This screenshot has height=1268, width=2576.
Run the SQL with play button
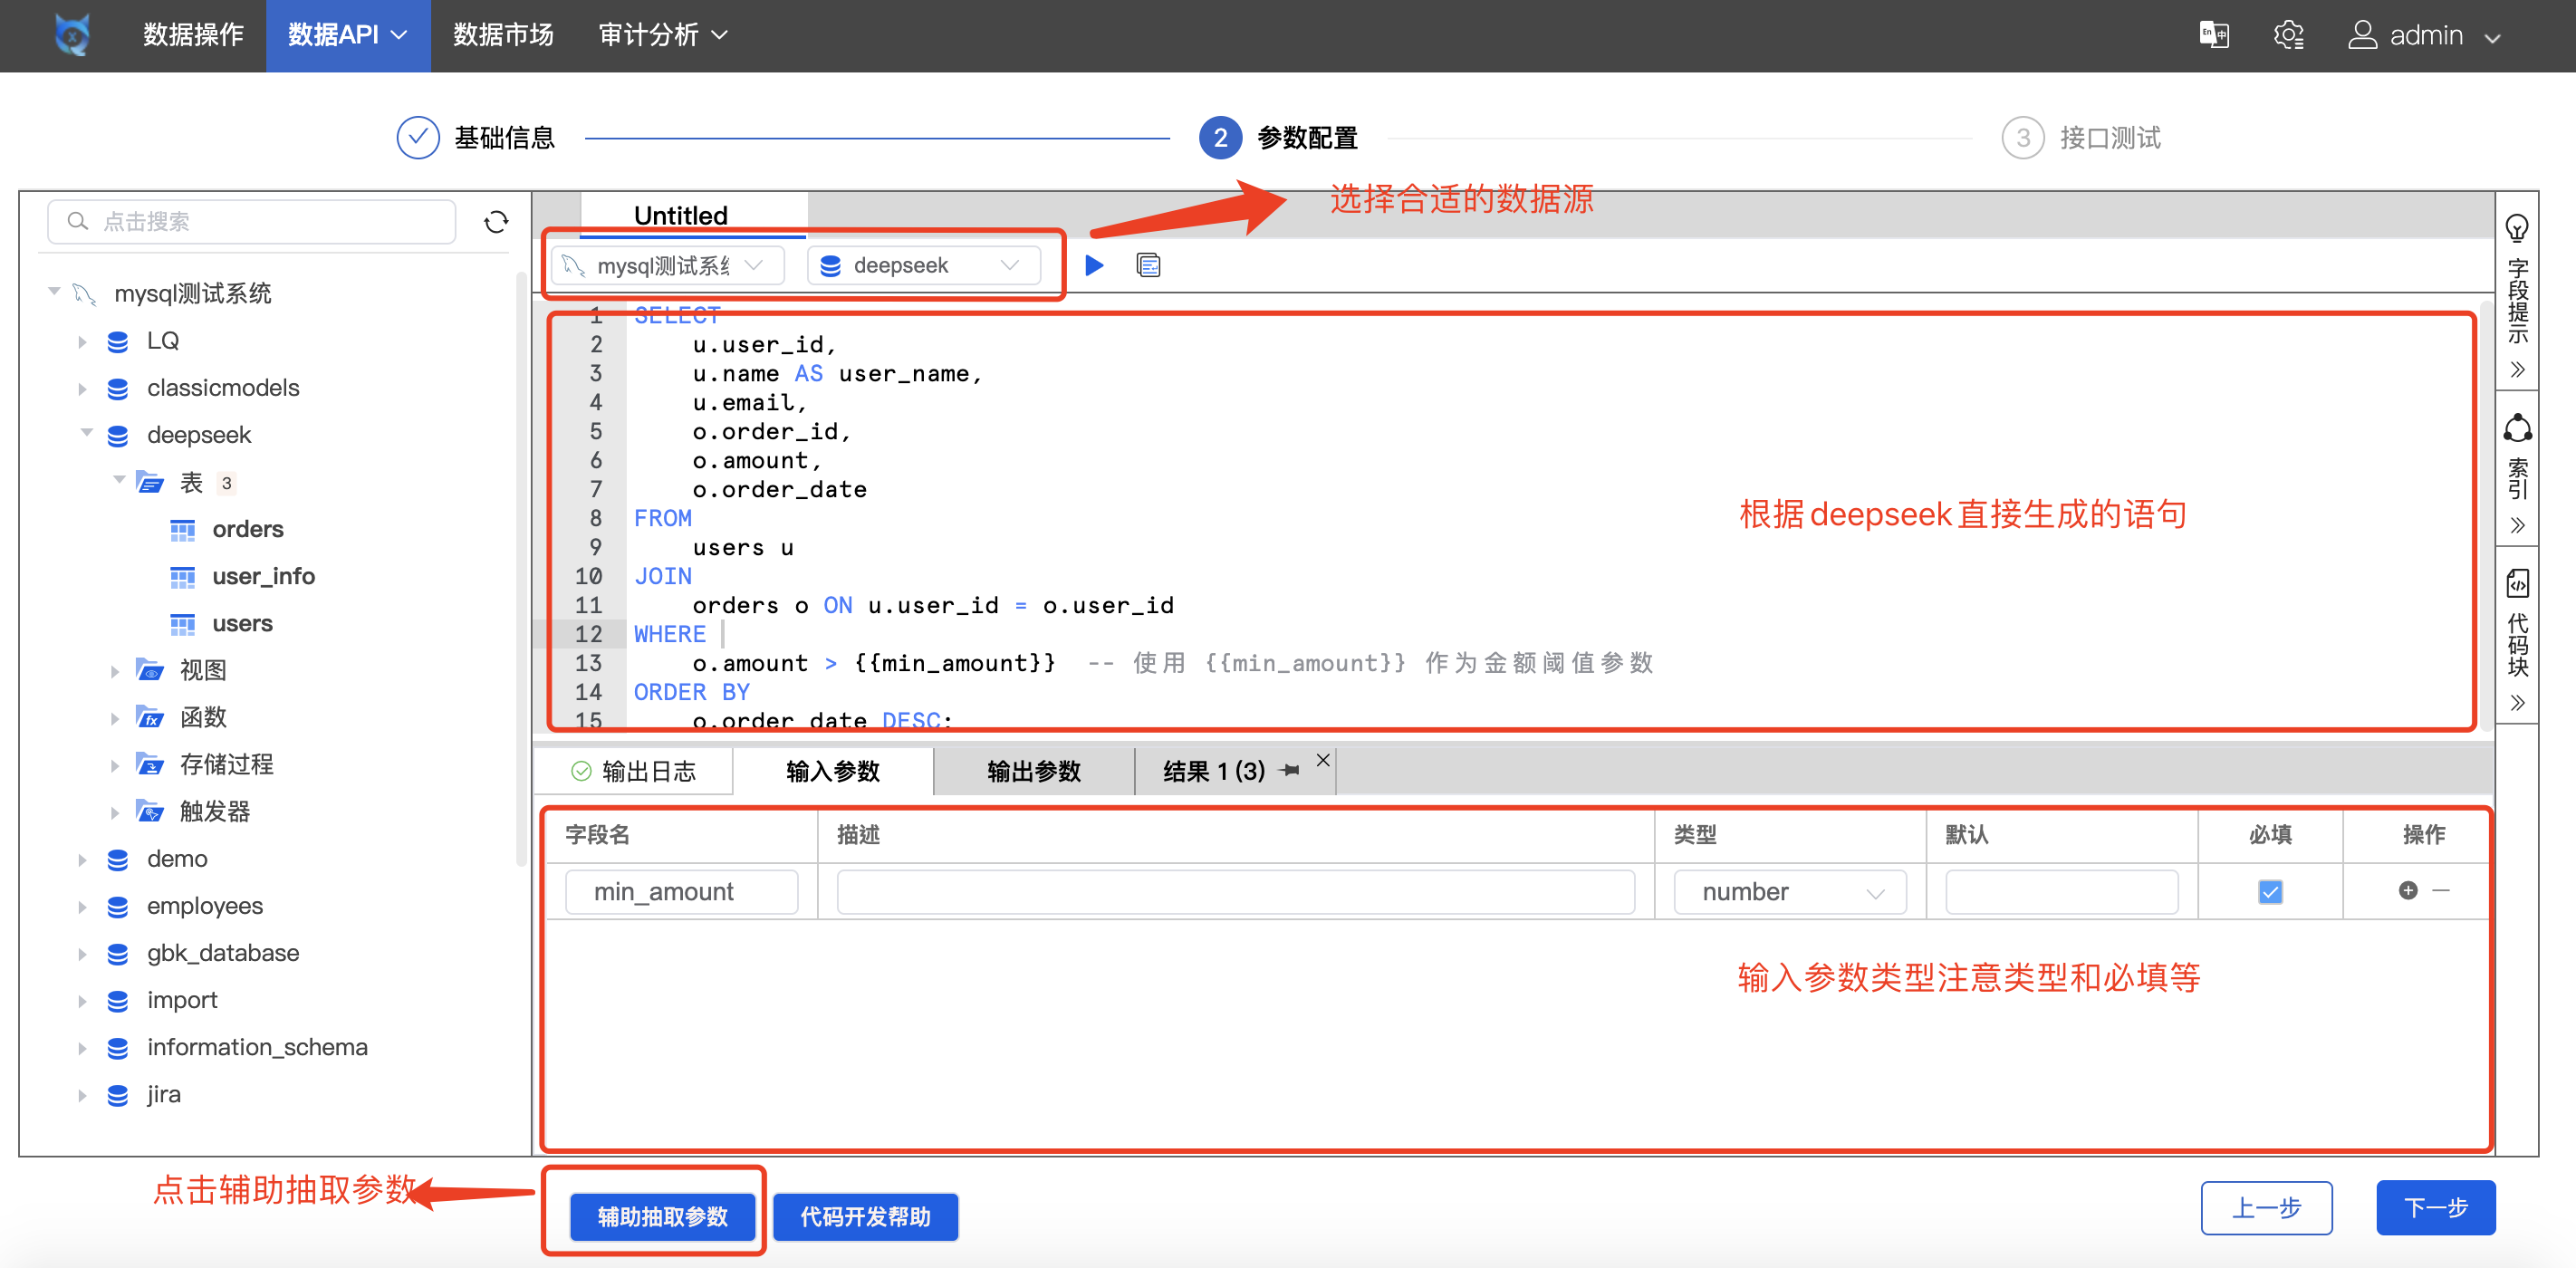(1094, 265)
